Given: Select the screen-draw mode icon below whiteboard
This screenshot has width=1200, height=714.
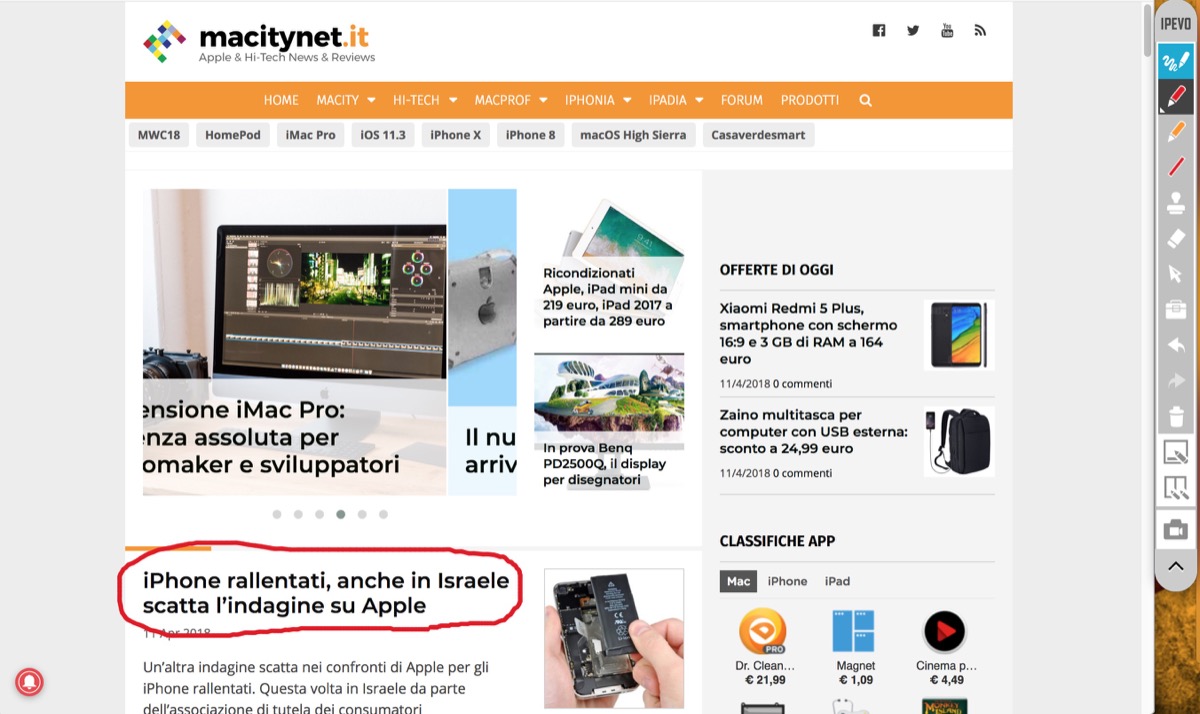Looking at the screenshot, I should click(x=1176, y=489).
